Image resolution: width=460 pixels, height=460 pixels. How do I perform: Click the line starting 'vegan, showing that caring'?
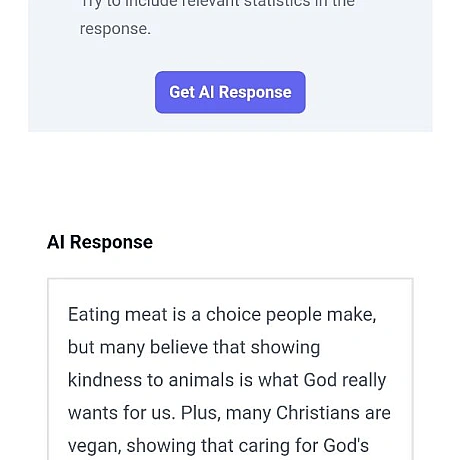218,446
